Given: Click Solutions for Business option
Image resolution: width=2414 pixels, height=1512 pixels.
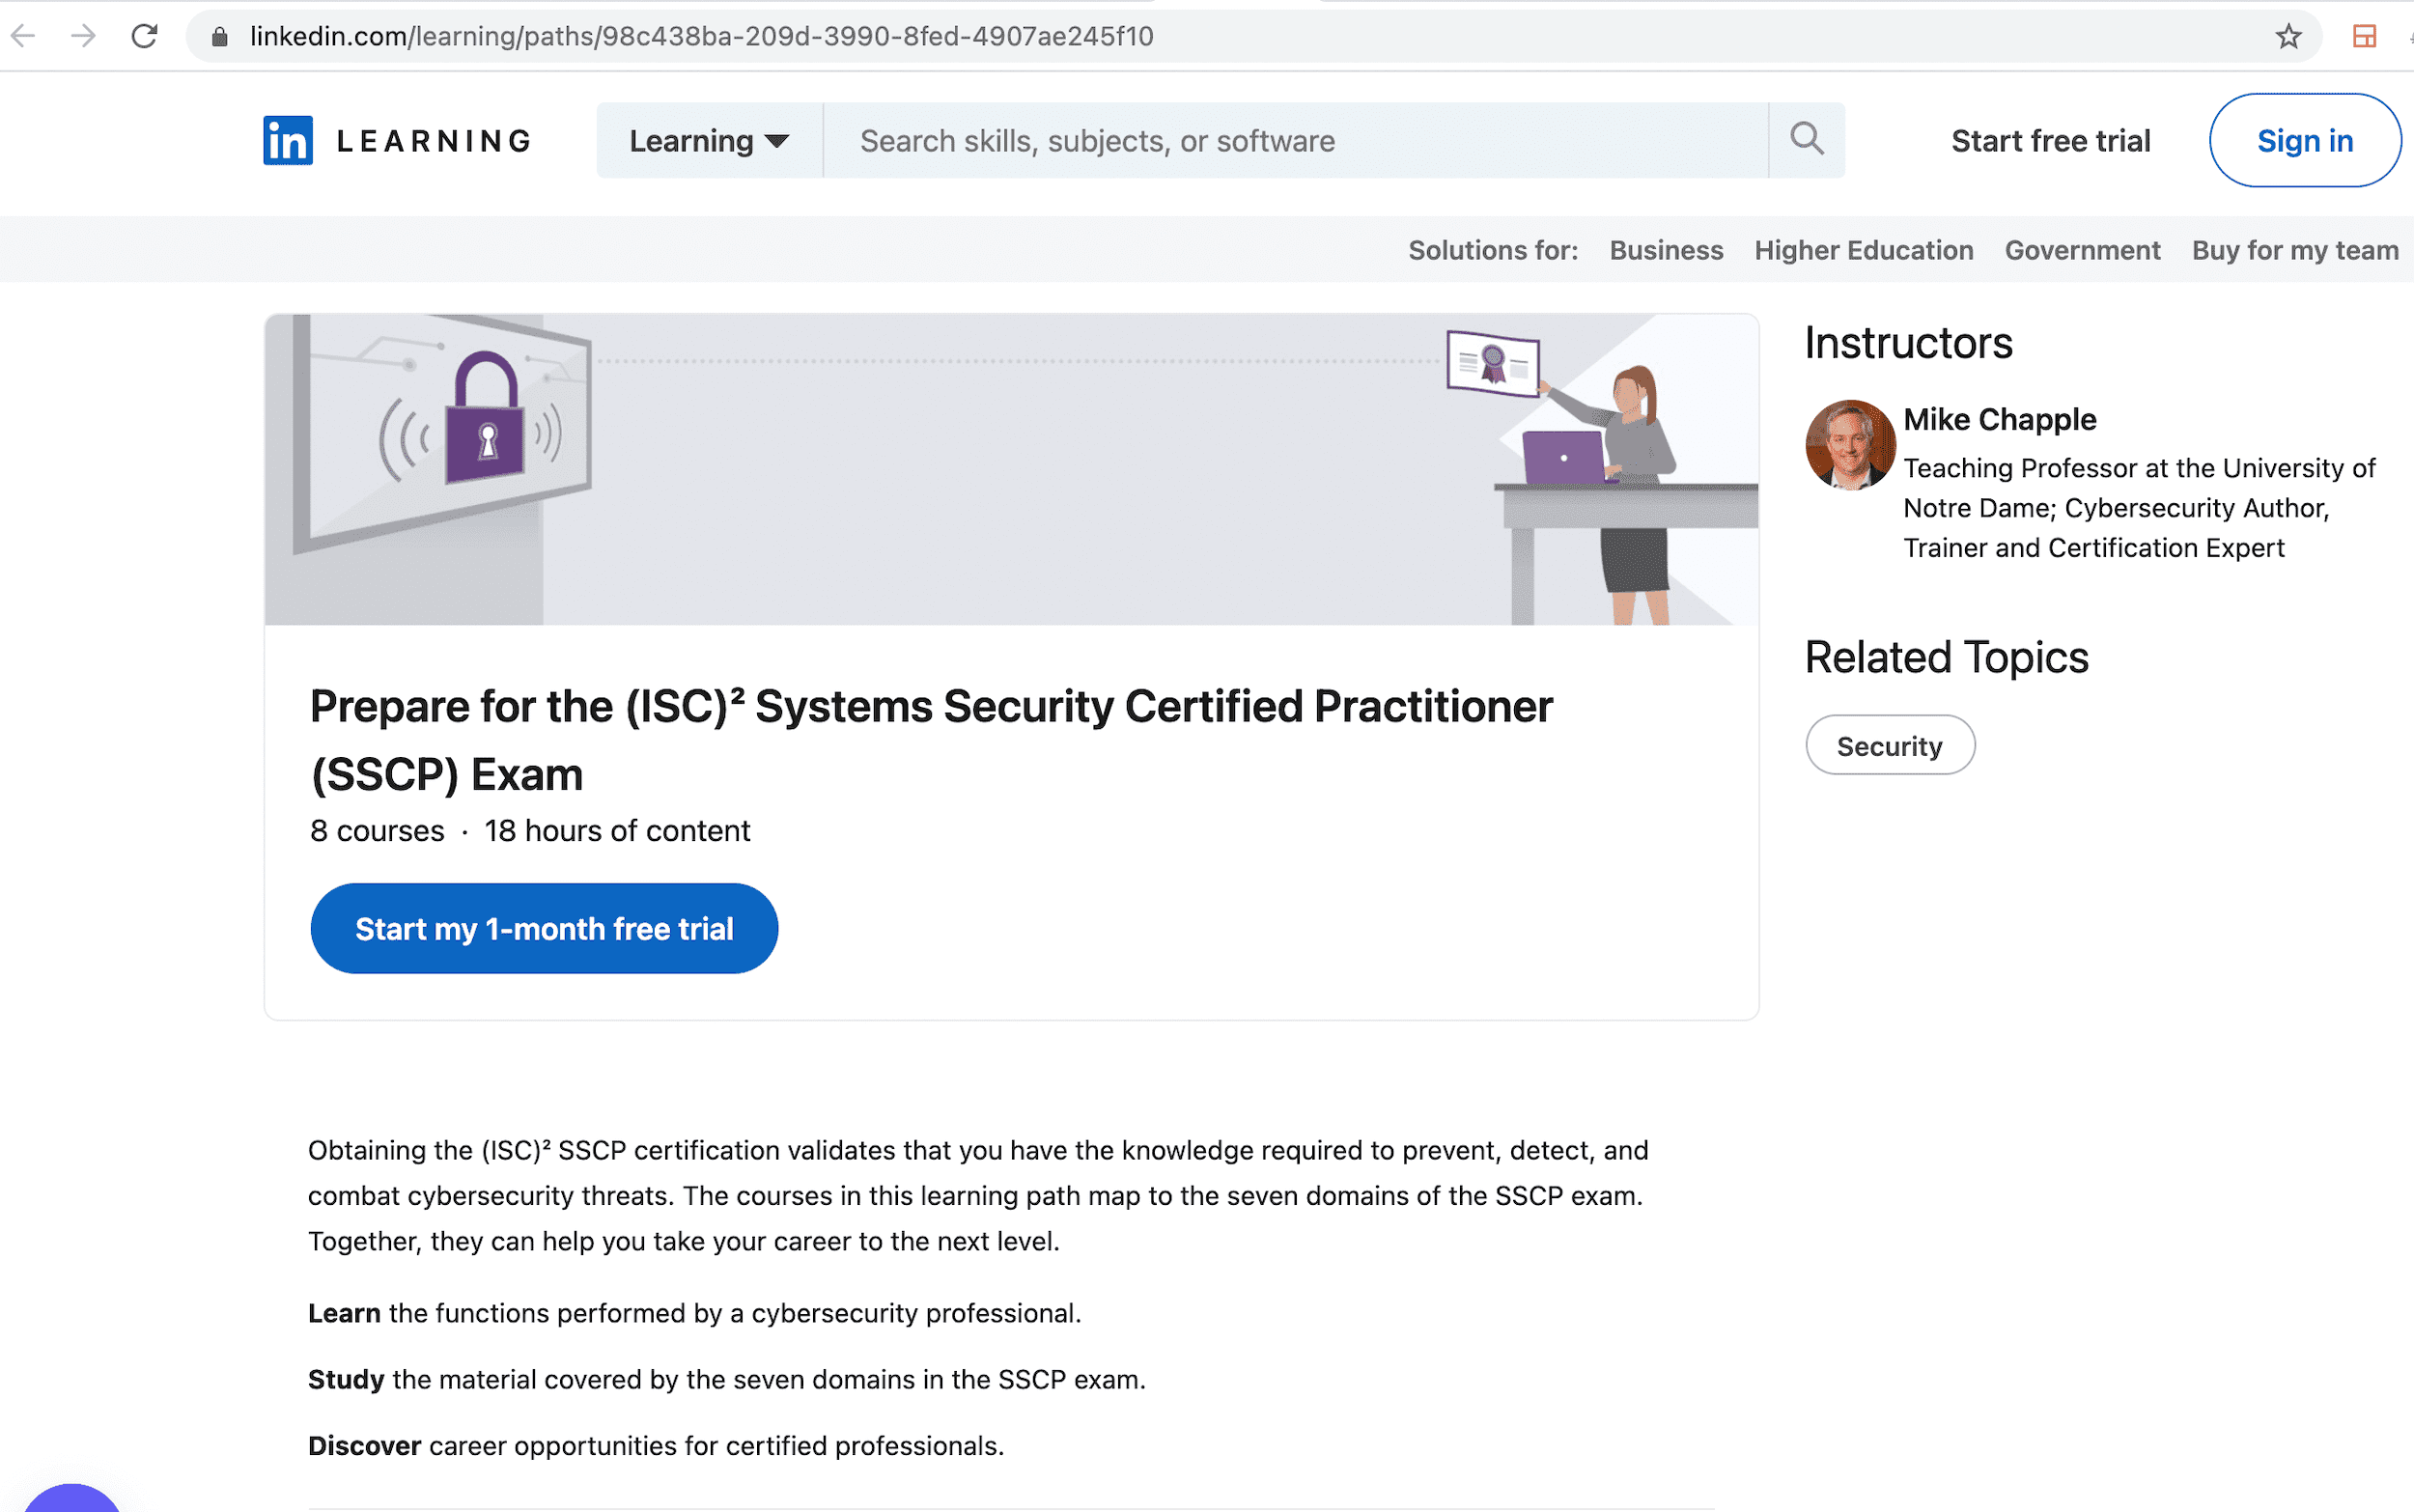Looking at the screenshot, I should [x=1665, y=249].
